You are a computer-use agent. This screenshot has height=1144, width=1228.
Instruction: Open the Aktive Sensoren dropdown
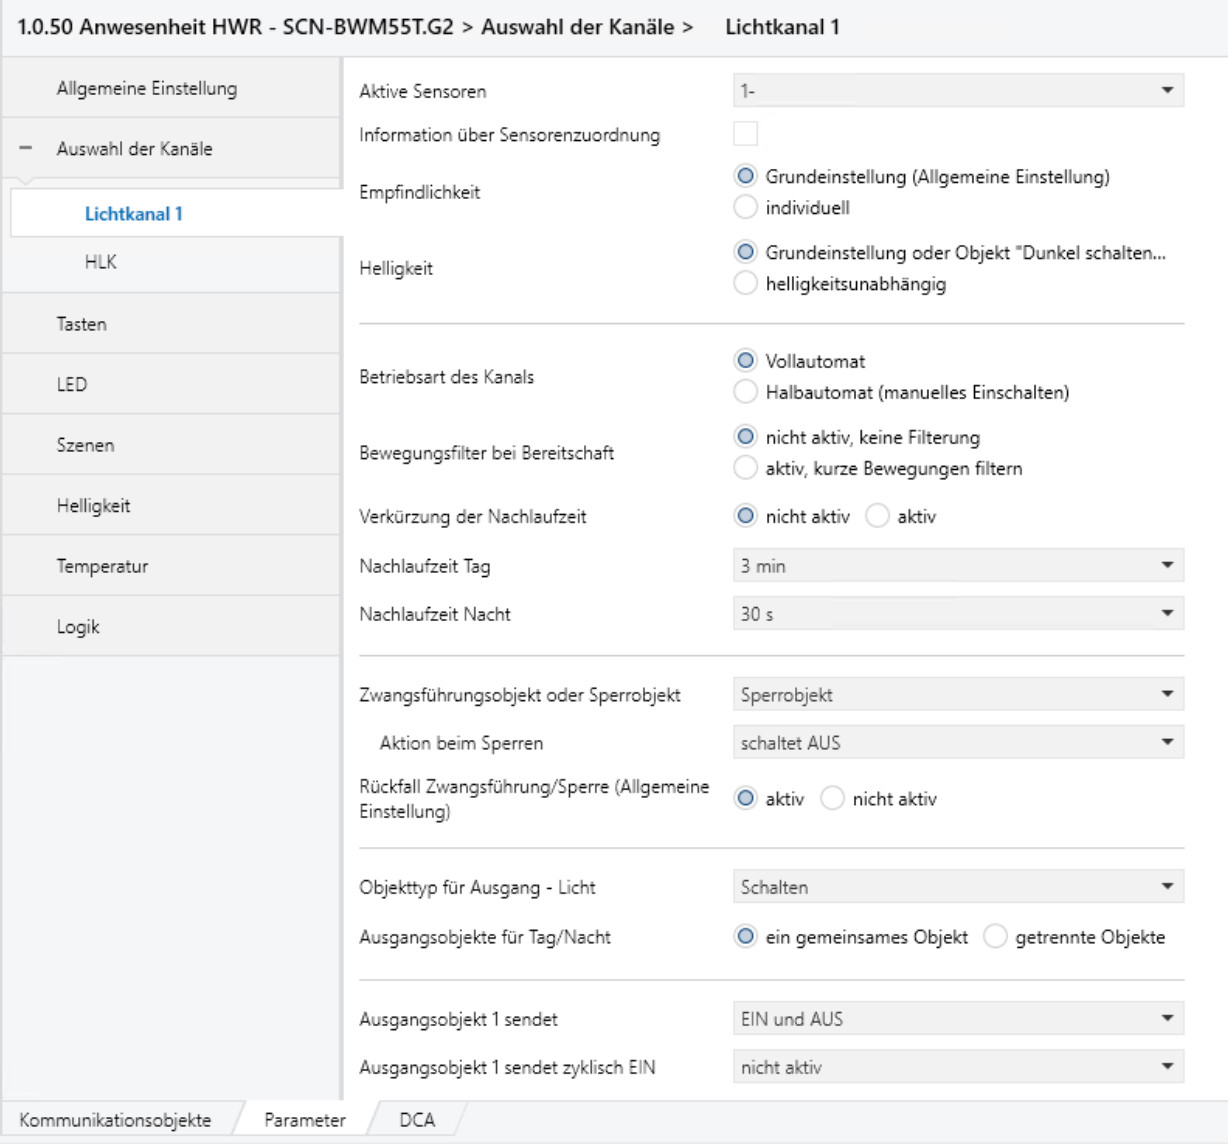957,91
